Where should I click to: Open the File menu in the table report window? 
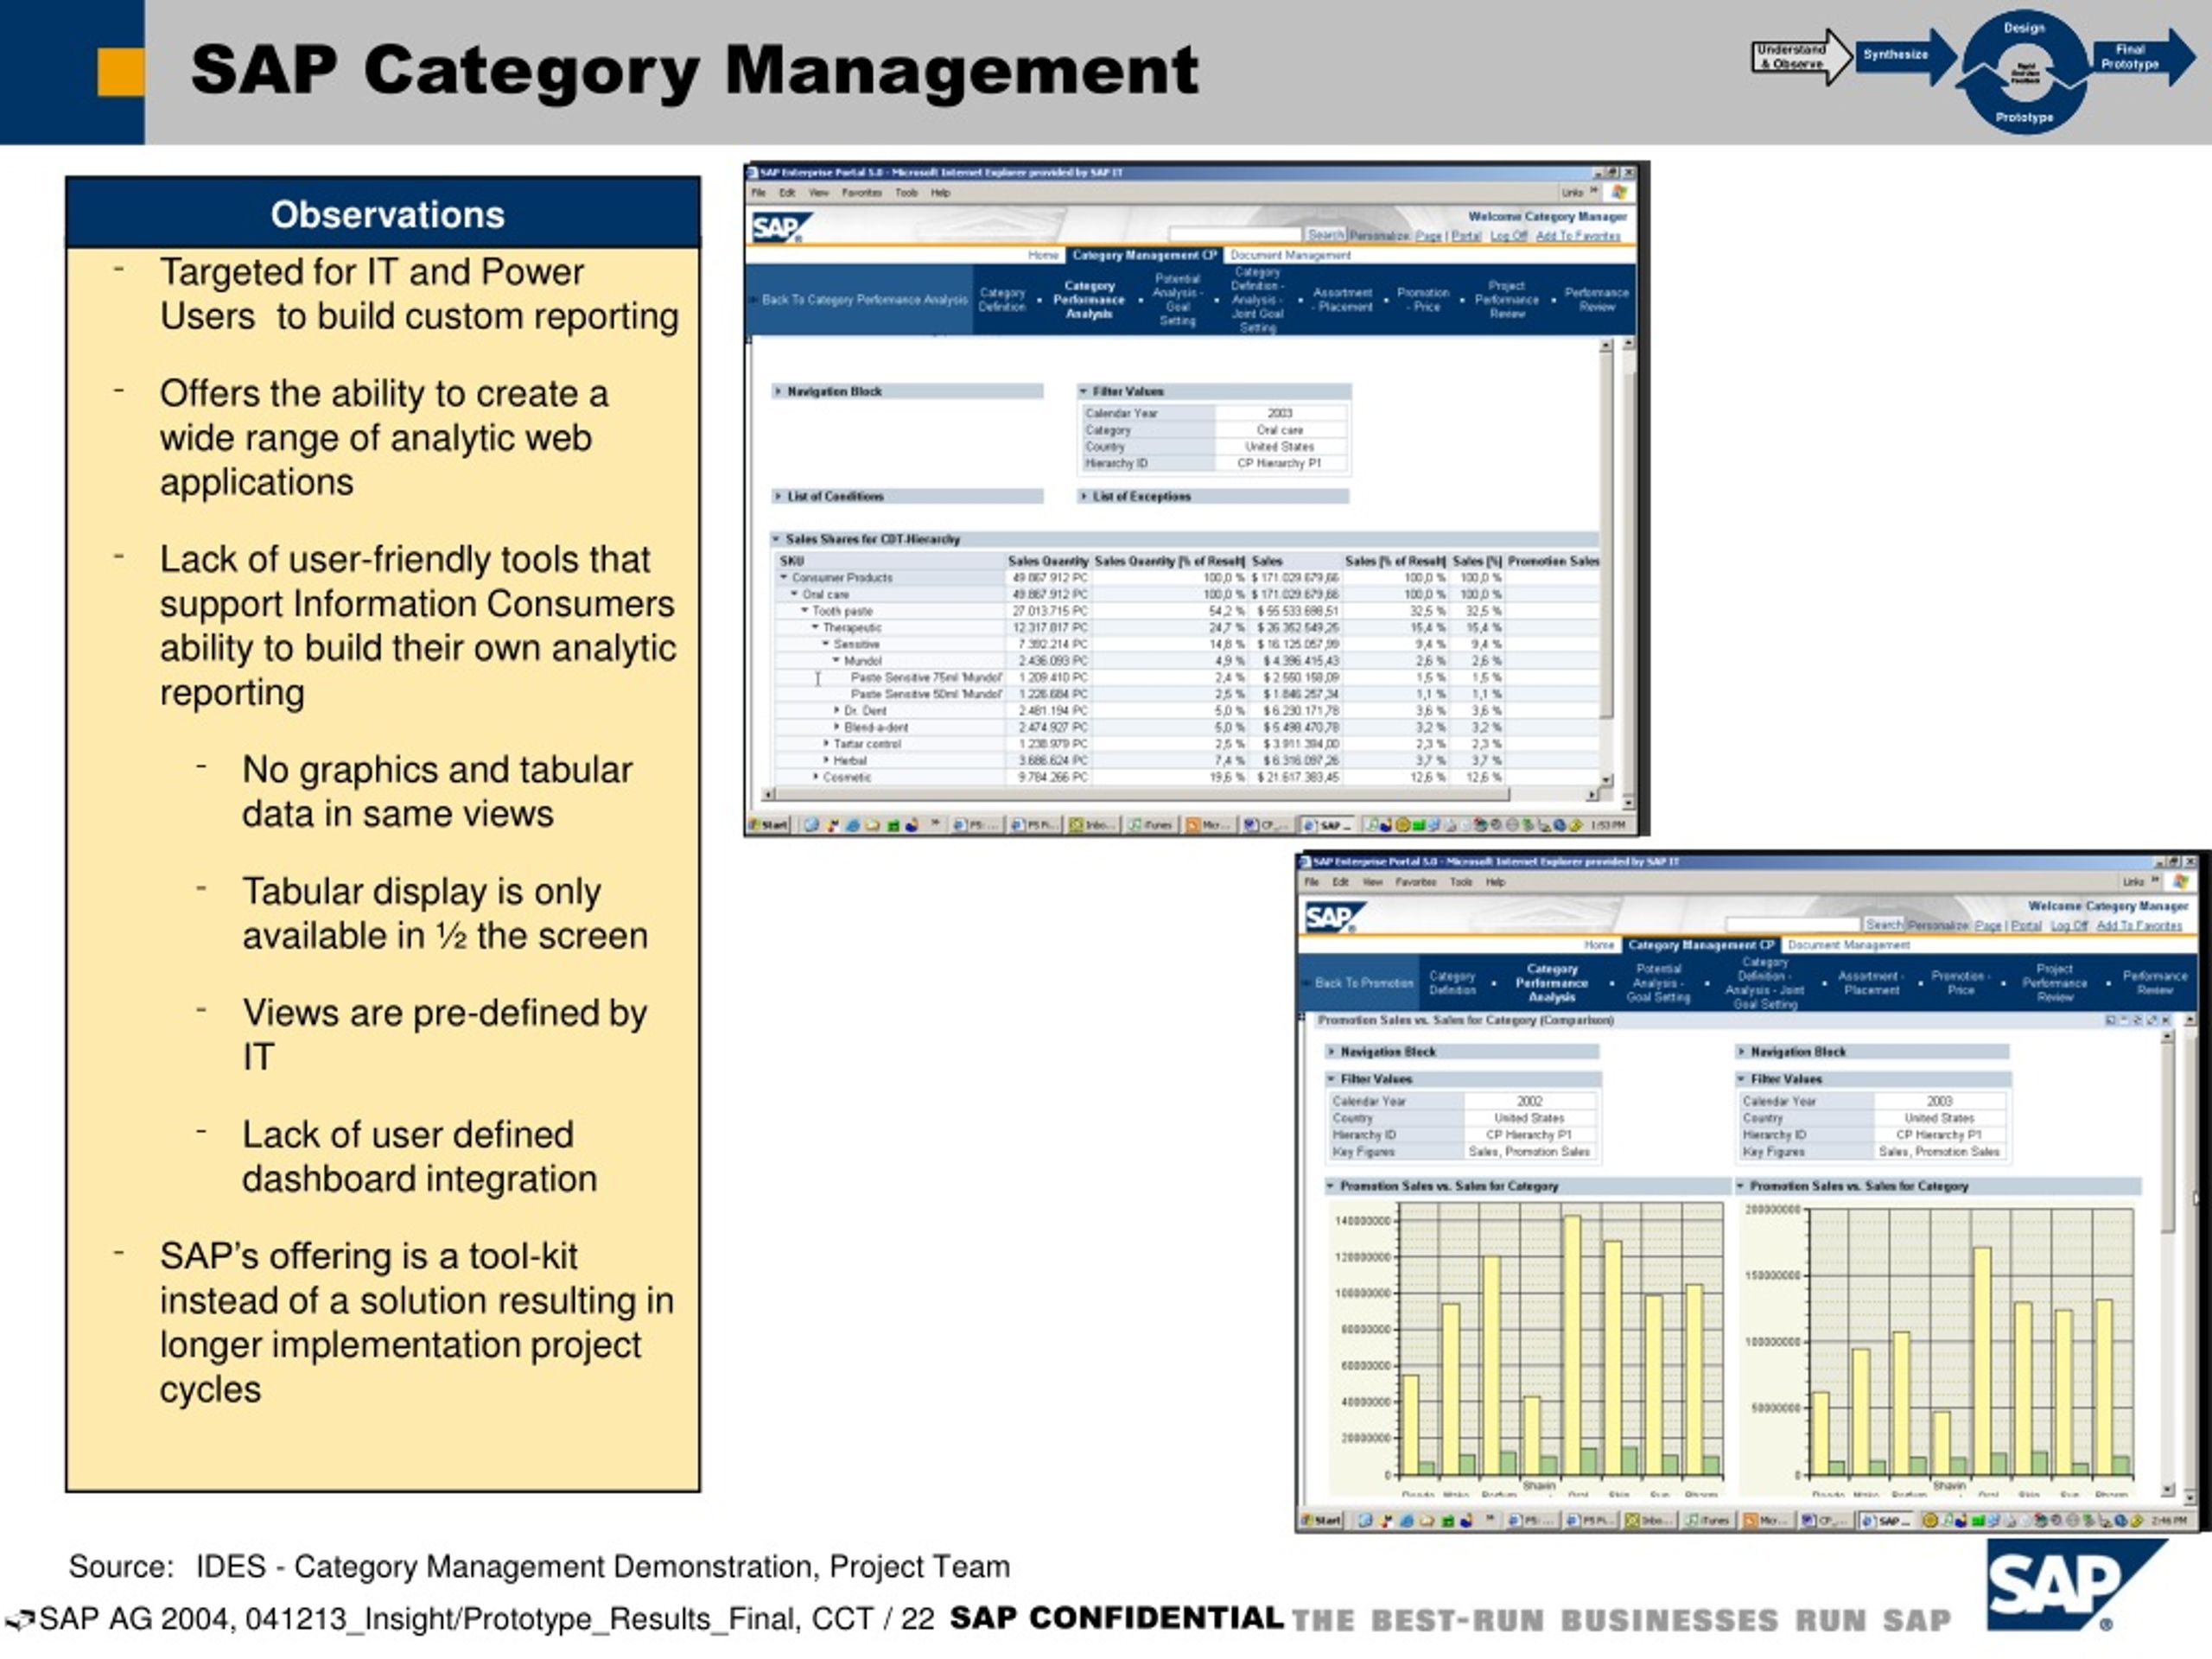coord(758,193)
